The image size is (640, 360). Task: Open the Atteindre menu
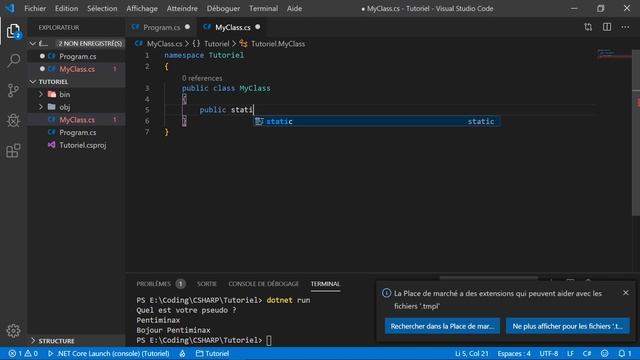(x=182, y=8)
